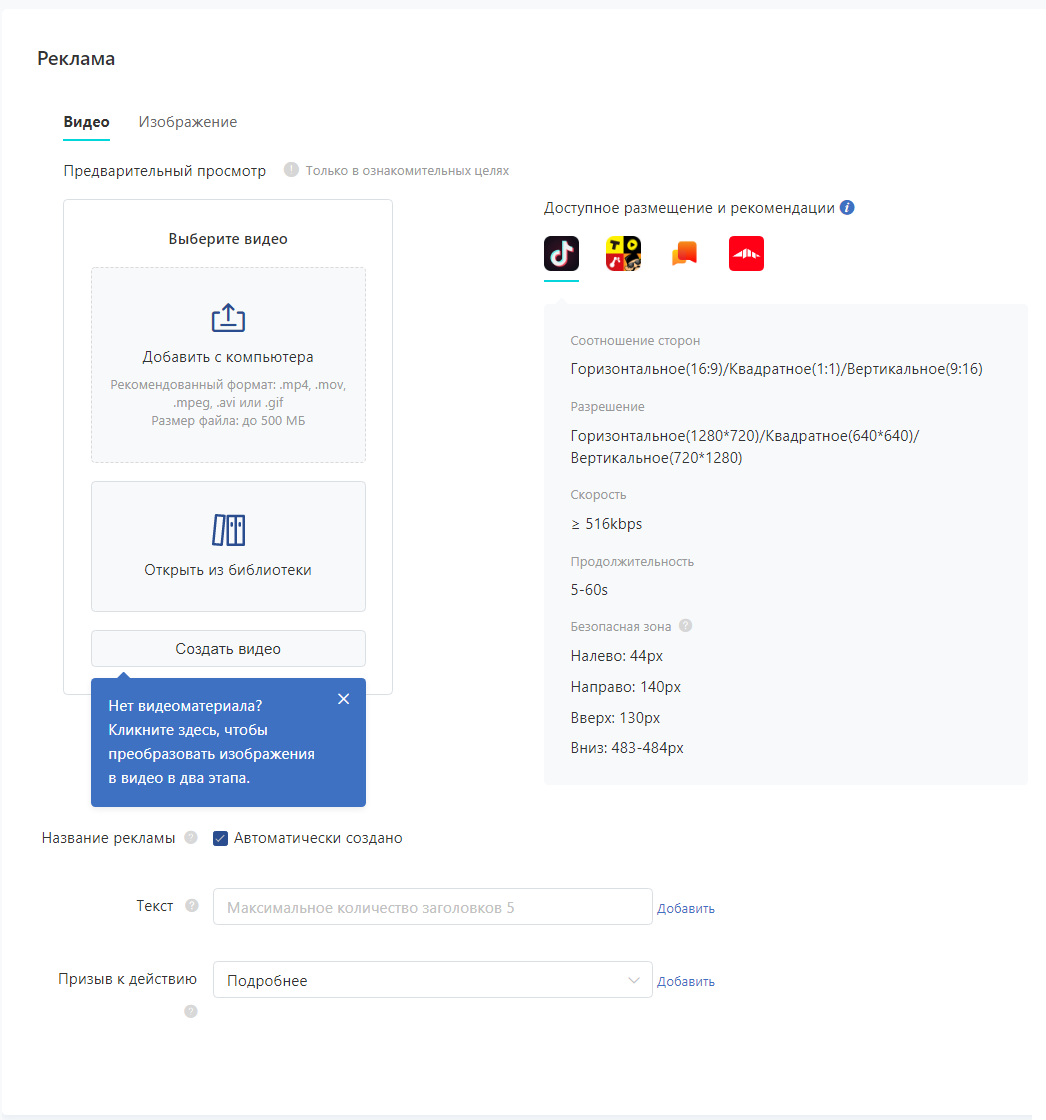1046x1120 pixels.
Task: Click help icon next to Безопасная зона
Action: coord(685,626)
